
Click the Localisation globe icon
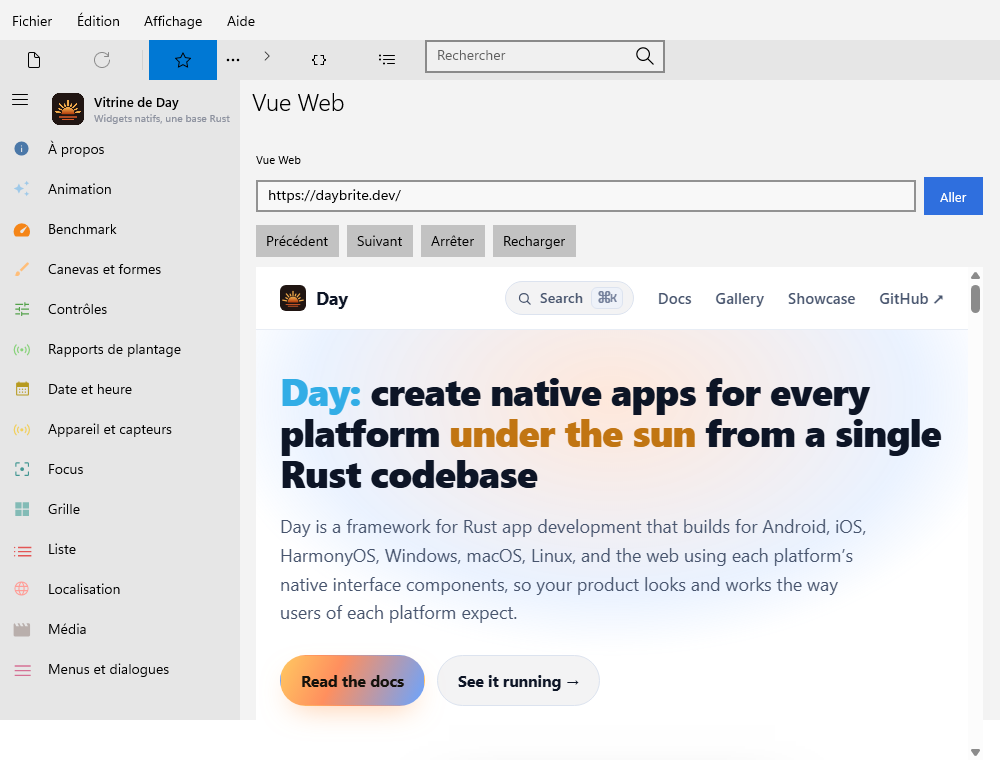pos(22,589)
